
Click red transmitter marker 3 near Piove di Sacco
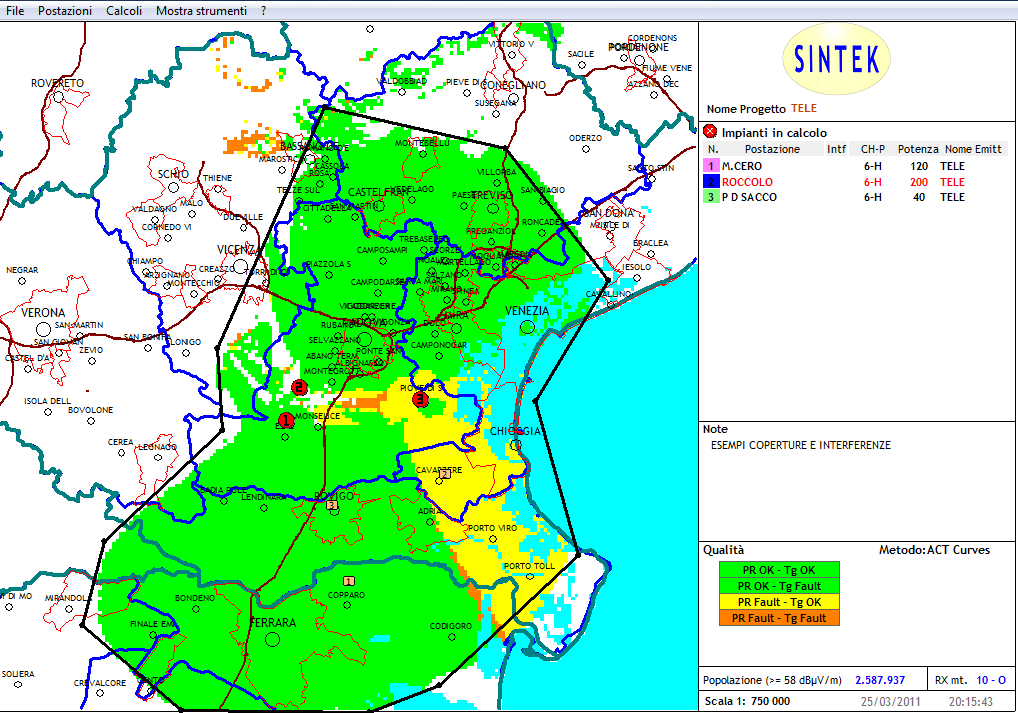[x=420, y=399]
